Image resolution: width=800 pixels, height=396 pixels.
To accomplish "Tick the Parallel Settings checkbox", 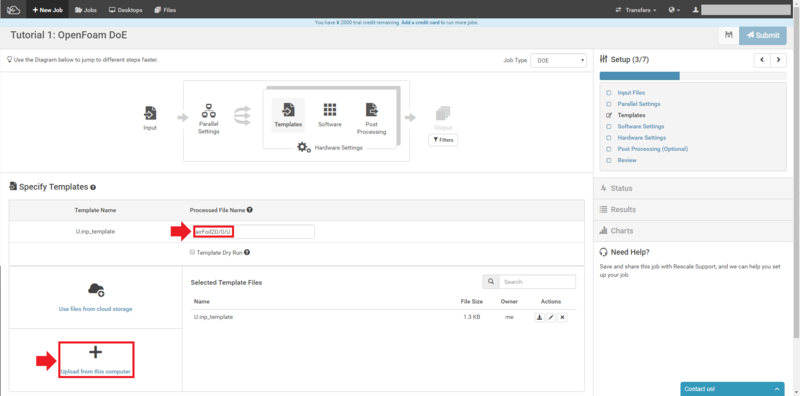I will point(608,104).
